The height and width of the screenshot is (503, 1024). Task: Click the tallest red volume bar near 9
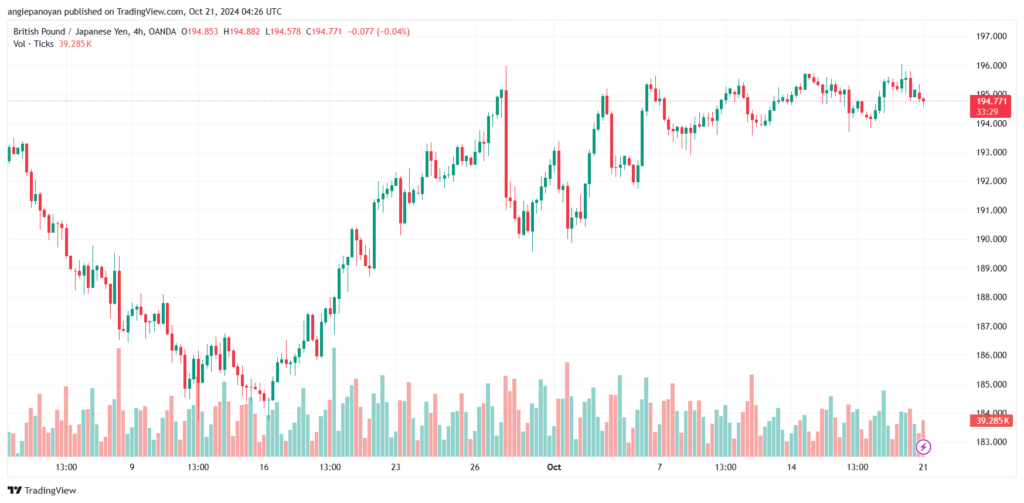[119, 402]
